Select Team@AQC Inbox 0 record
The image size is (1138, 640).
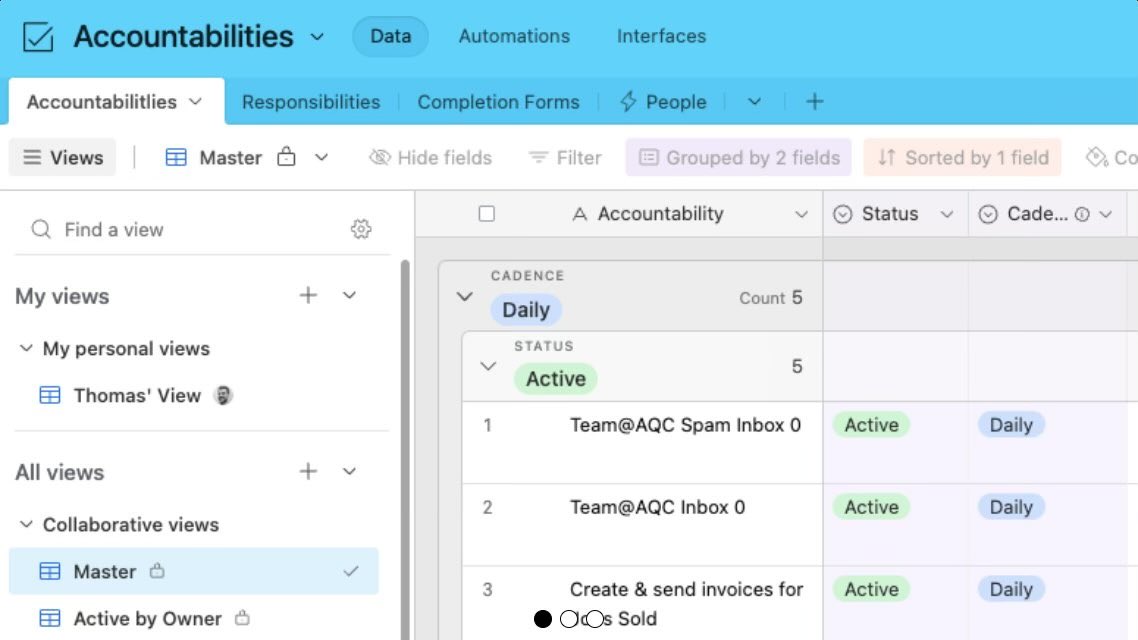pos(658,506)
